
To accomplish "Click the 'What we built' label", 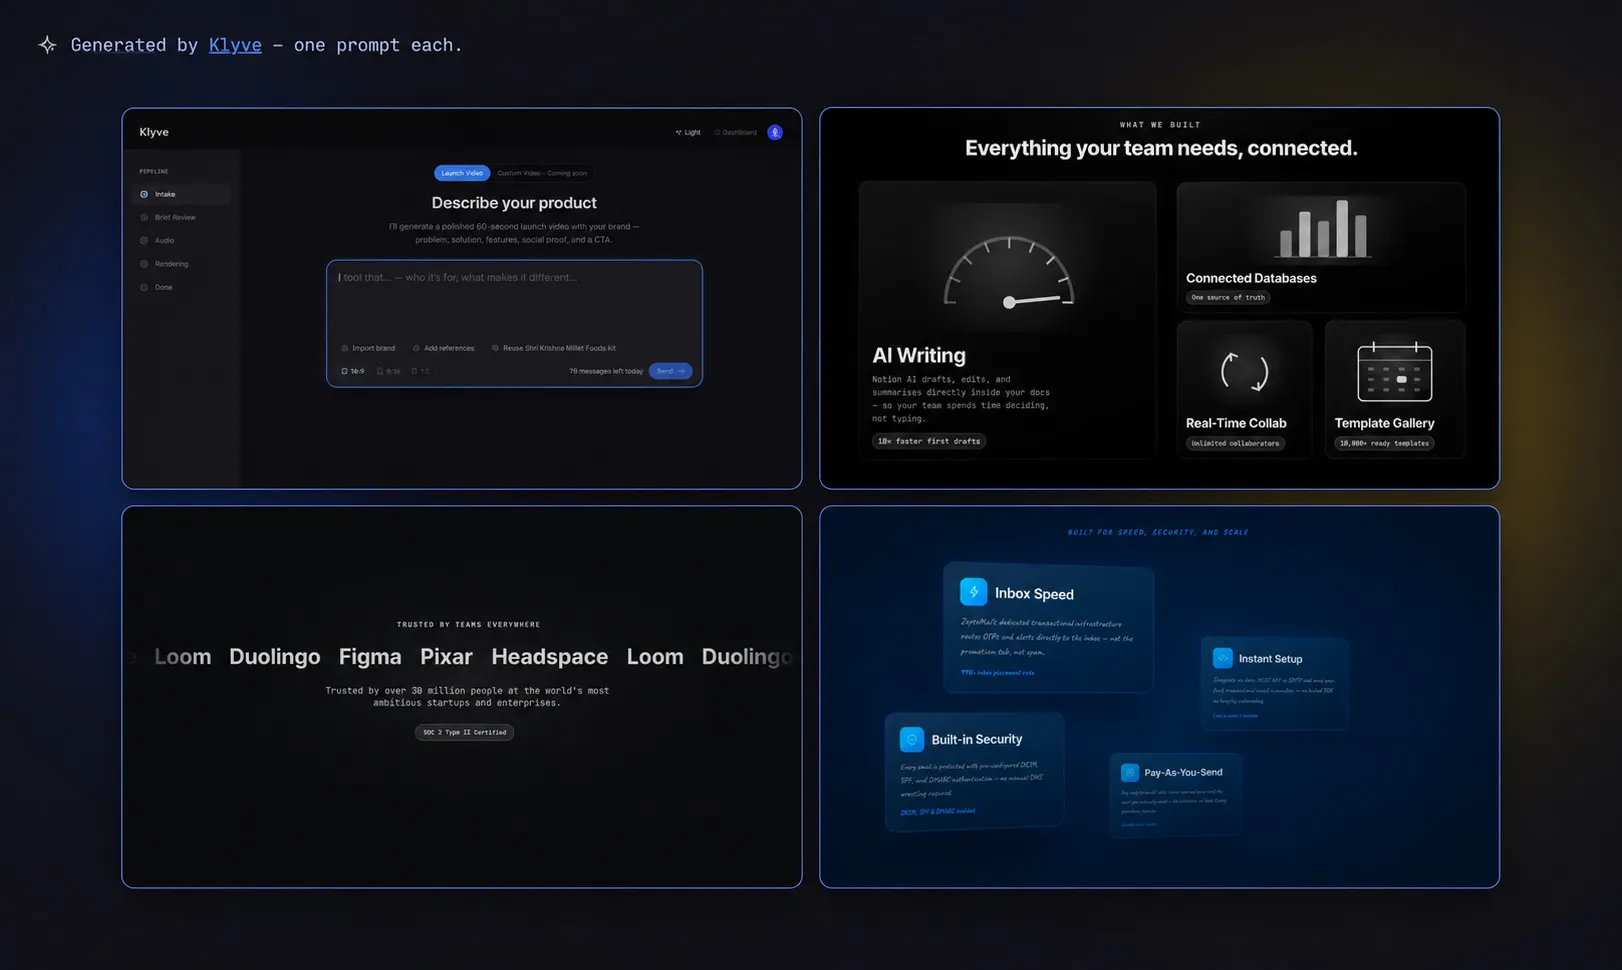I will click(x=1160, y=125).
